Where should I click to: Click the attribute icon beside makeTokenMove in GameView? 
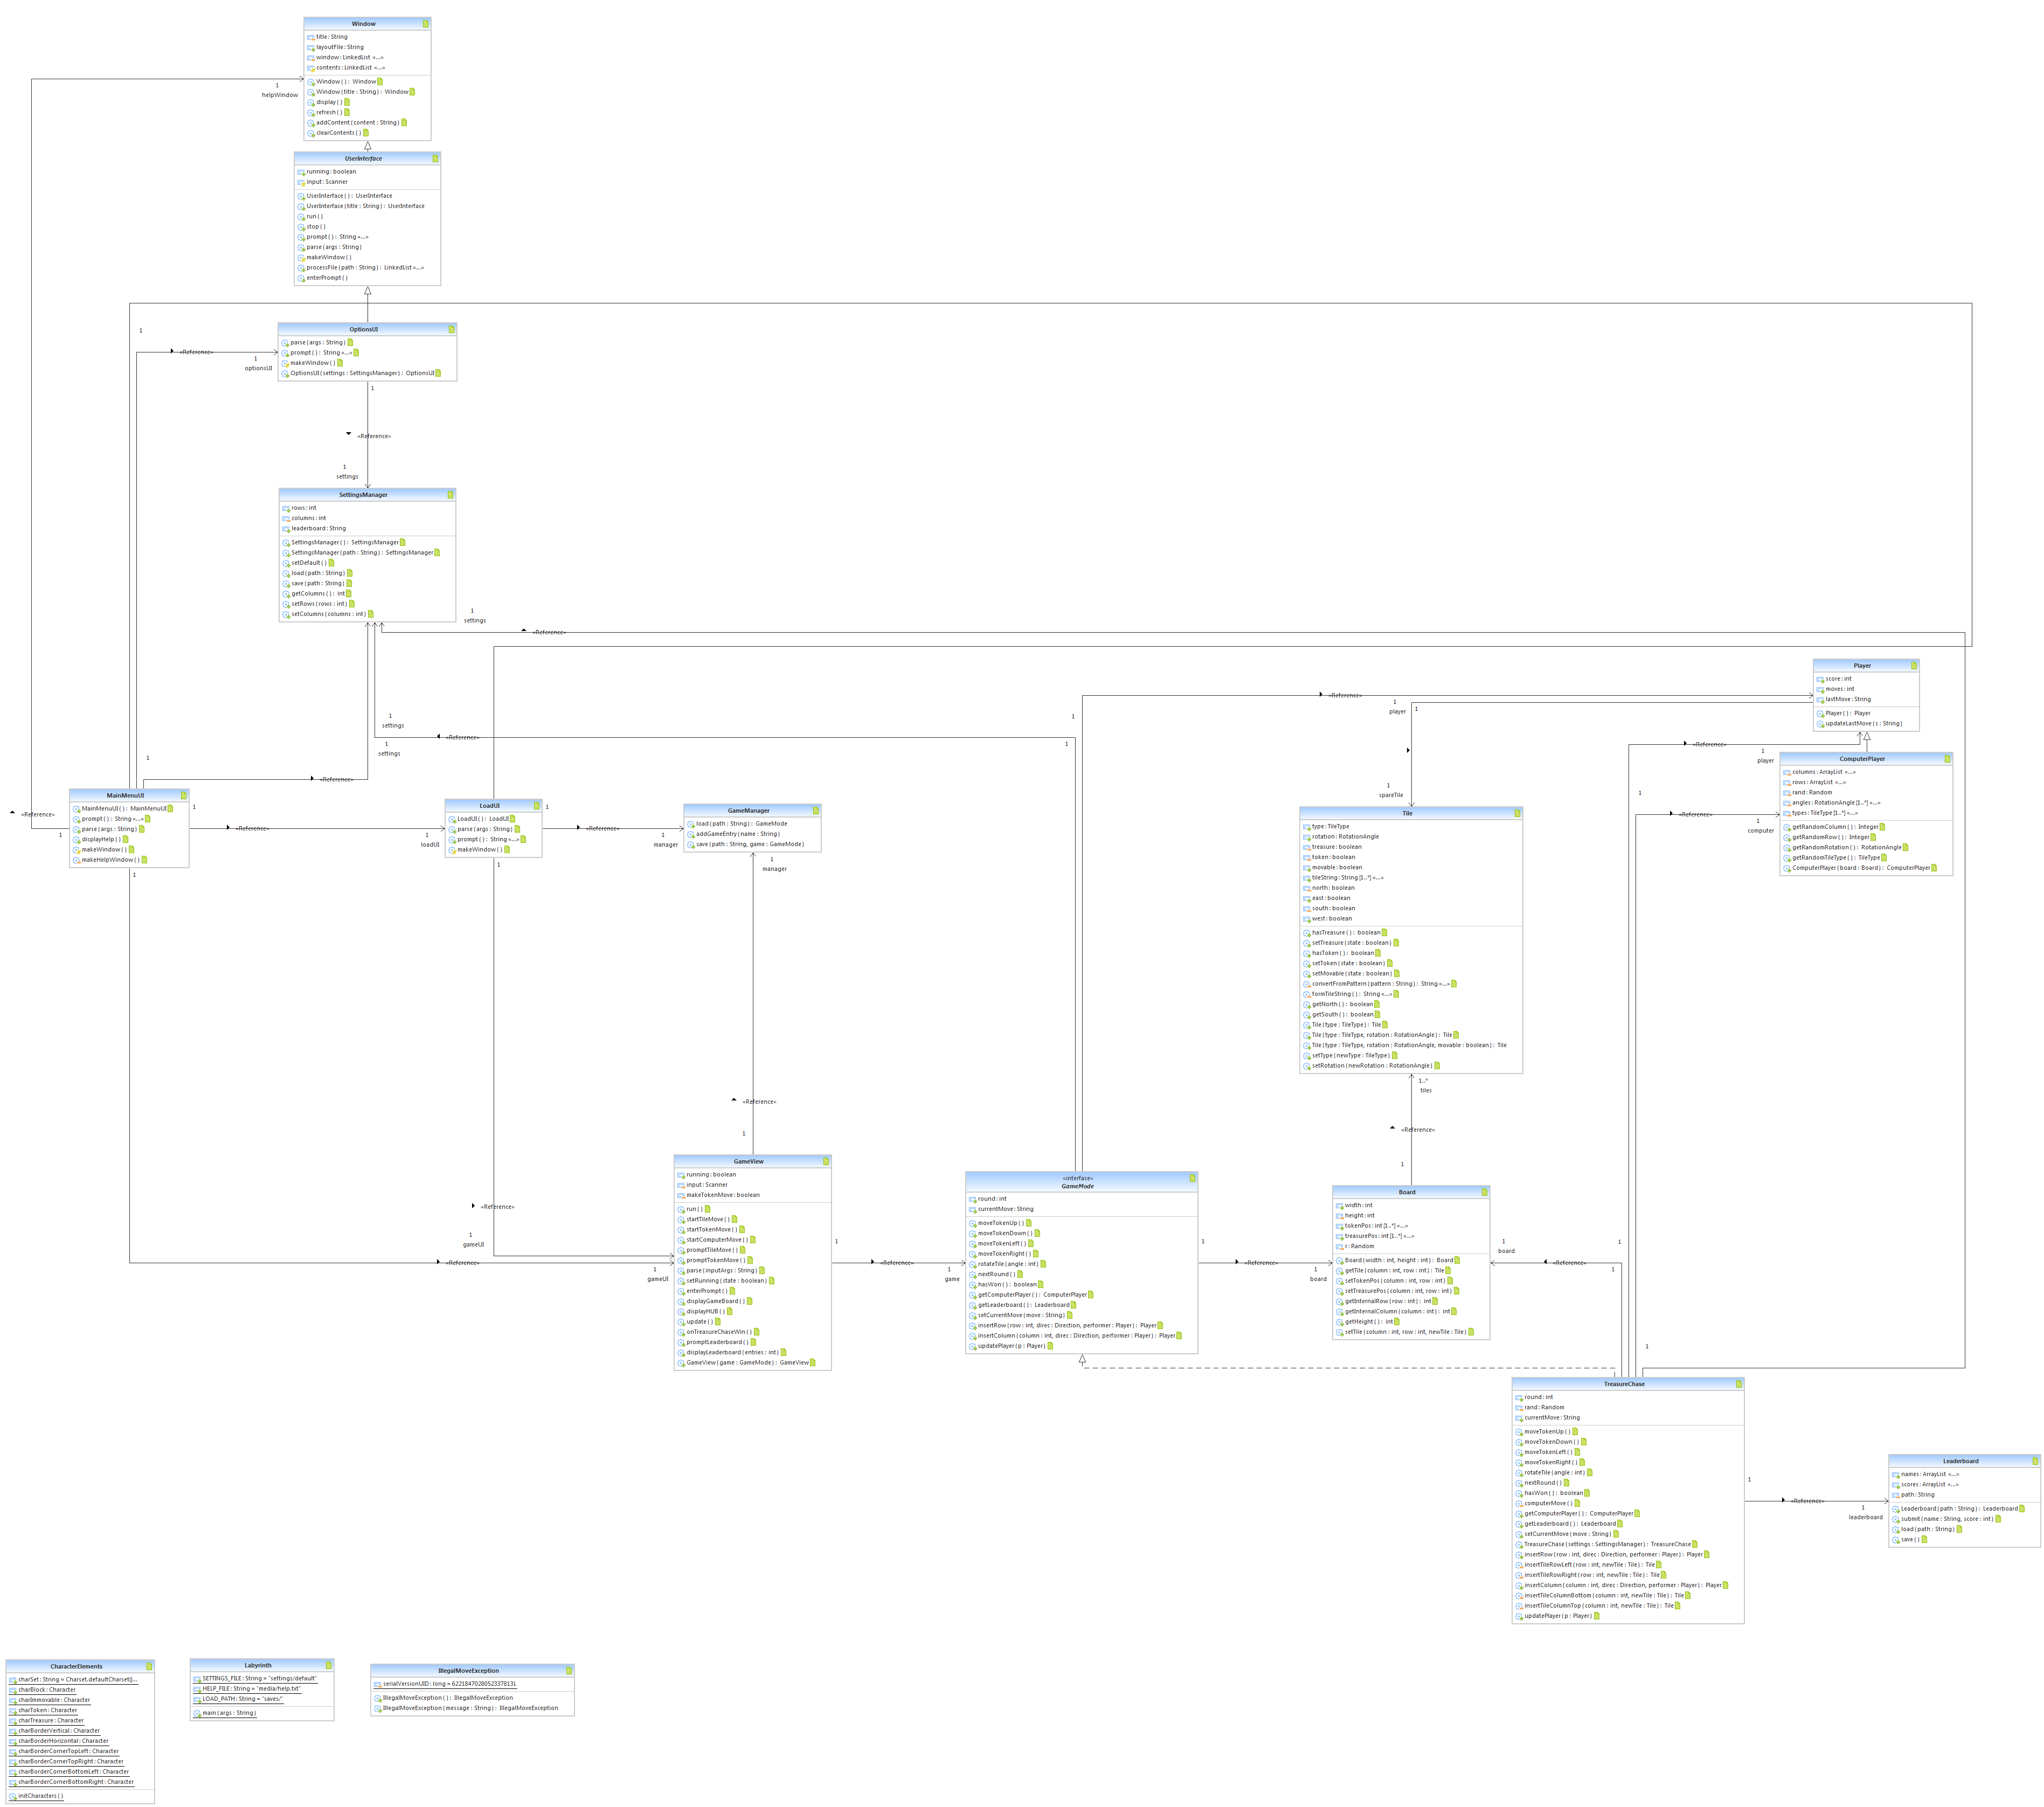coord(681,1195)
